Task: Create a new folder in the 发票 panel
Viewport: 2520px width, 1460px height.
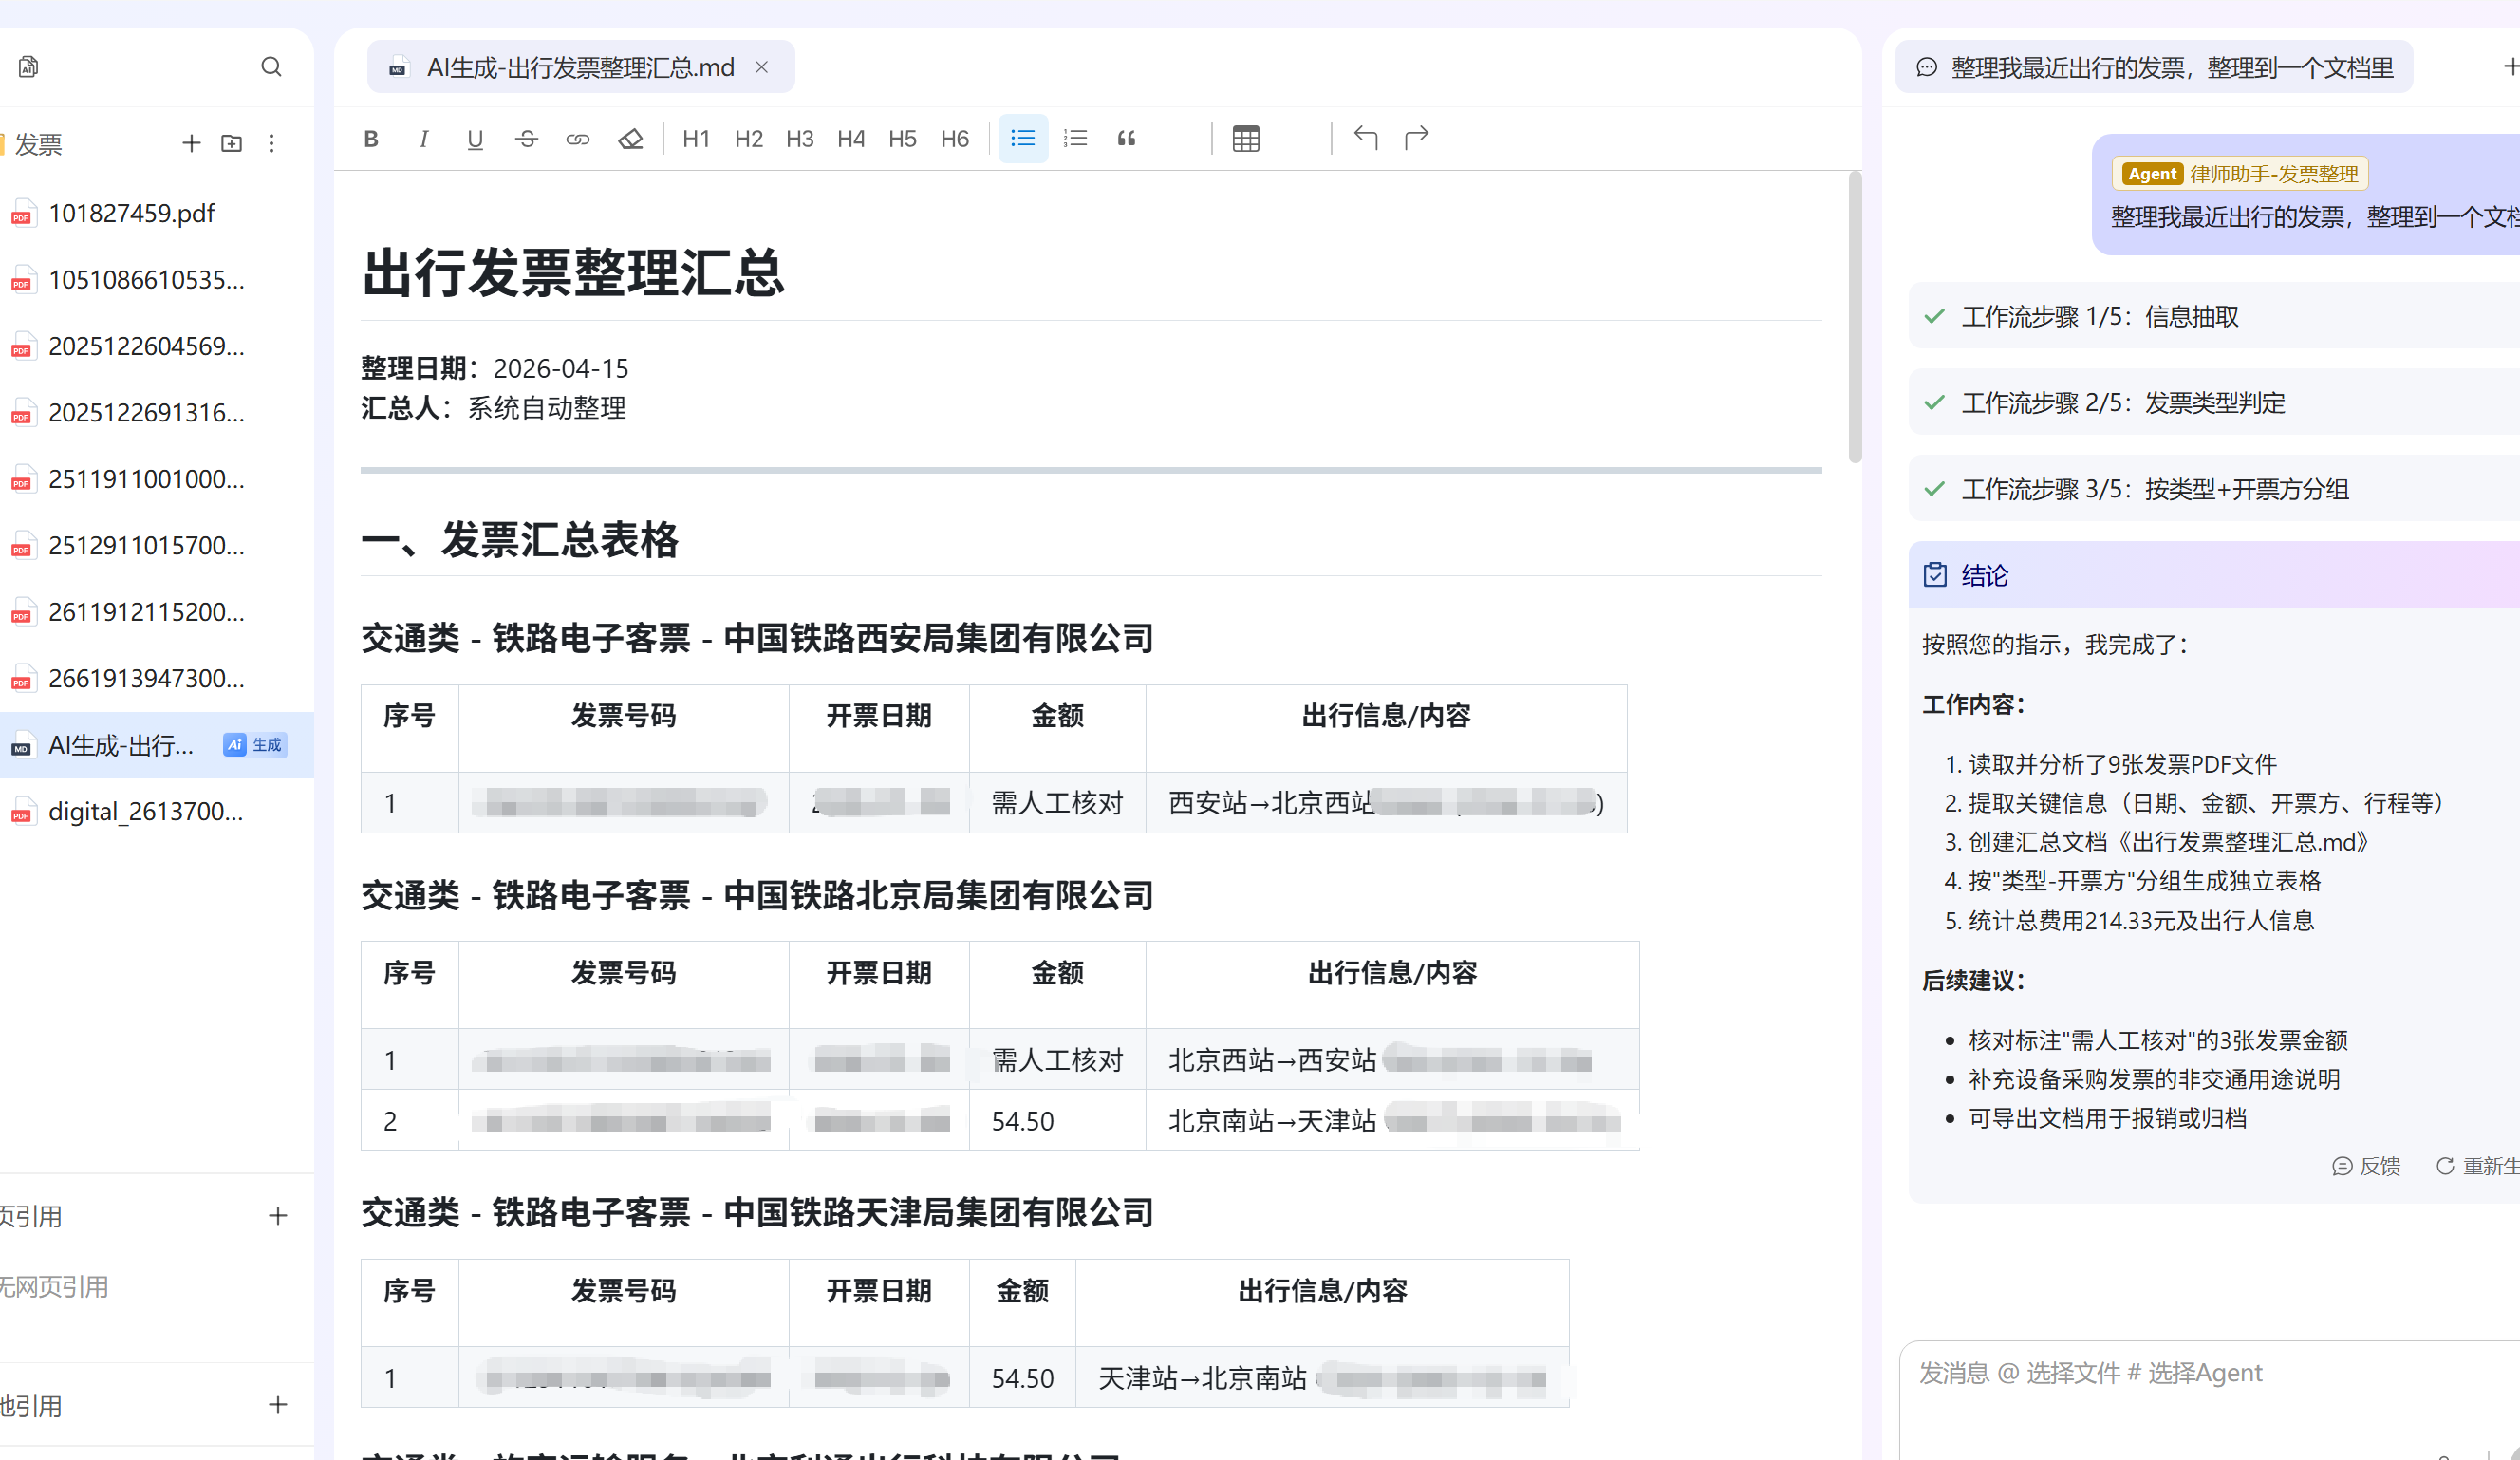Action: (x=231, y=143)
